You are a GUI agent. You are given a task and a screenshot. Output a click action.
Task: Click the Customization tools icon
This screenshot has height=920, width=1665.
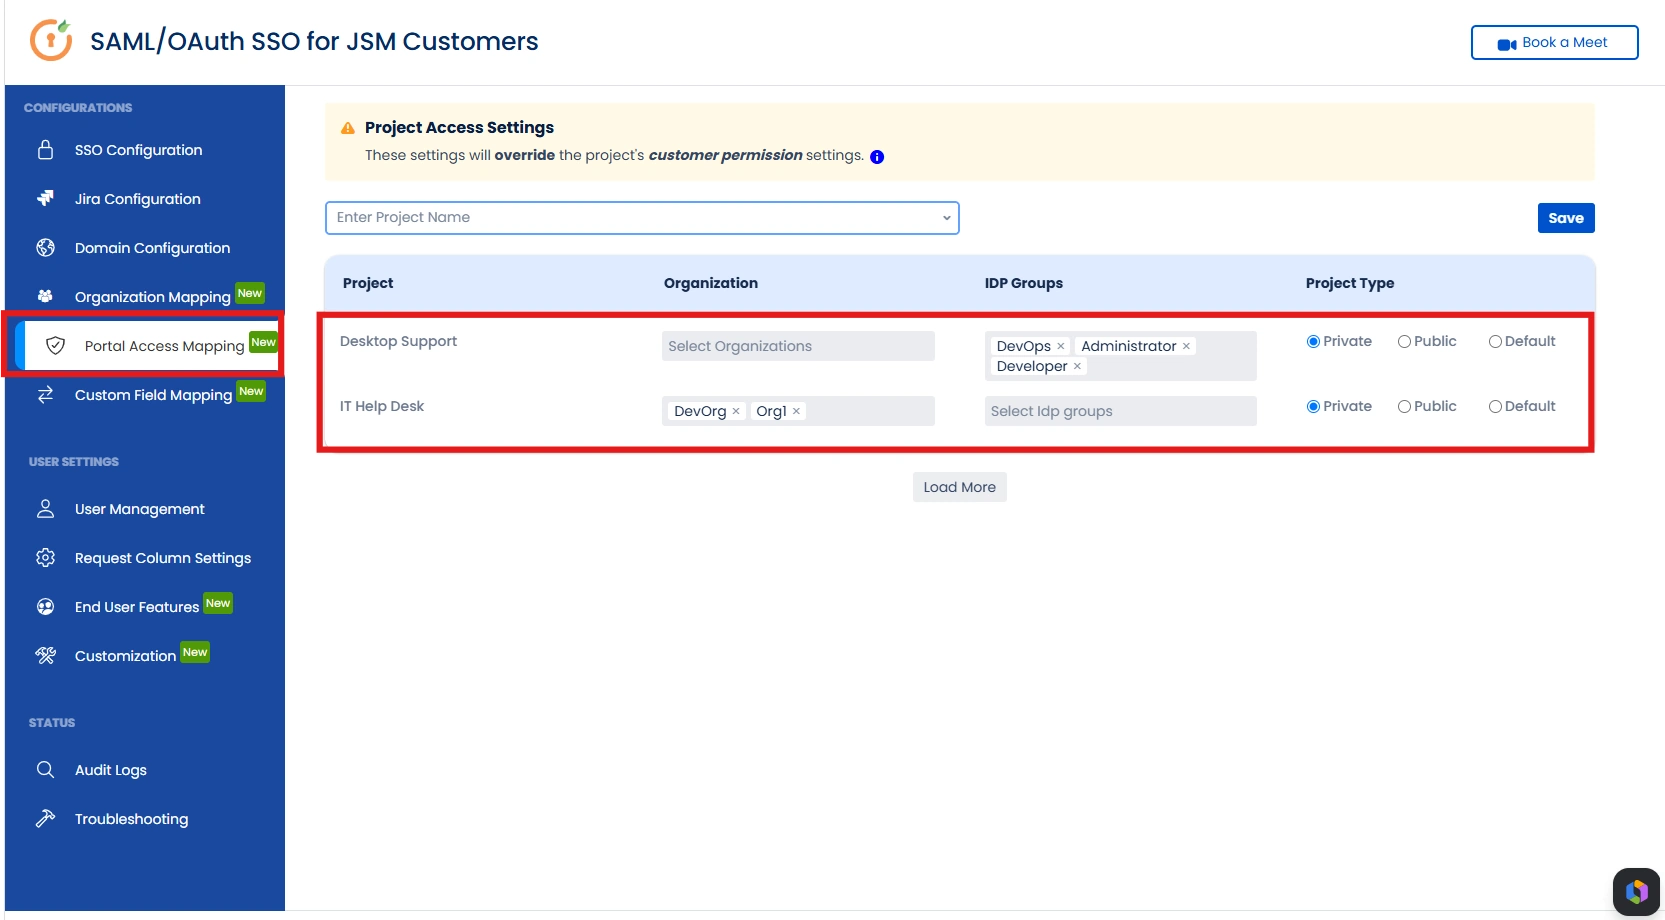(x=46, y=655)
